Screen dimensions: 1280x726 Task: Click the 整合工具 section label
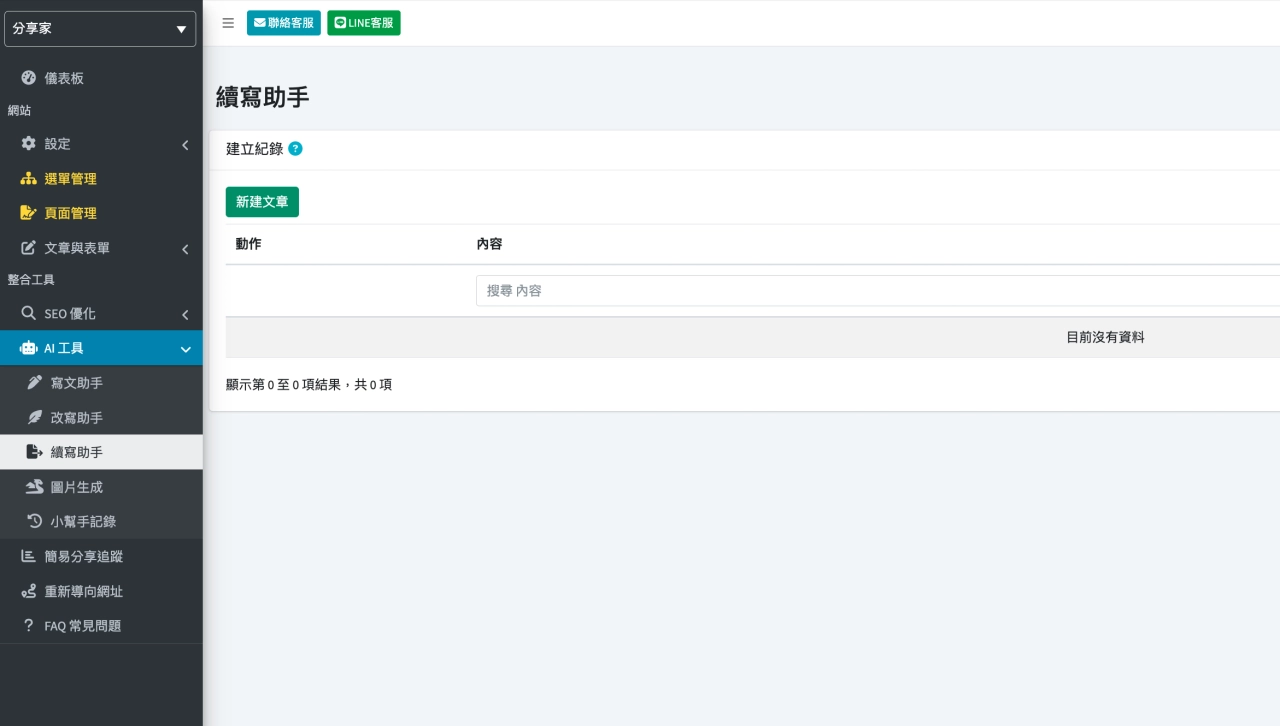31,280
